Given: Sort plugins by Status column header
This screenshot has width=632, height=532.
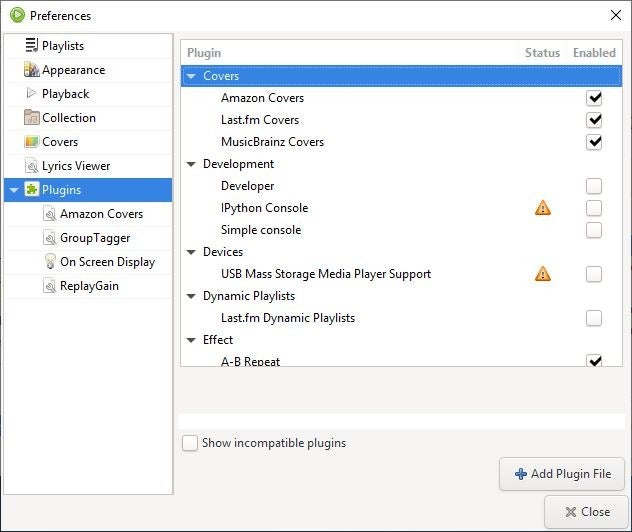Looking at the screenshot, I should point(542,53).
